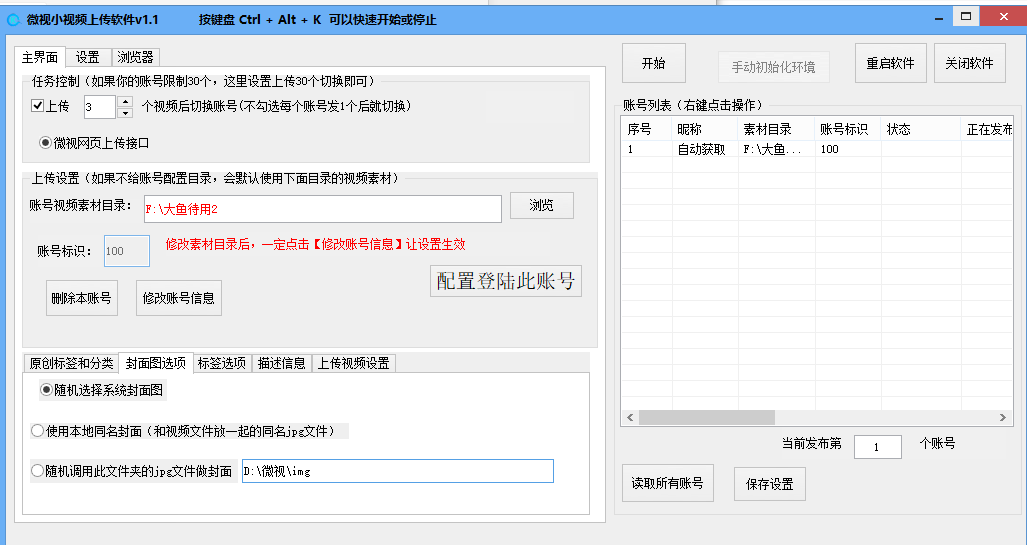Open the 上传视频设置 tab

coord(354,363)
